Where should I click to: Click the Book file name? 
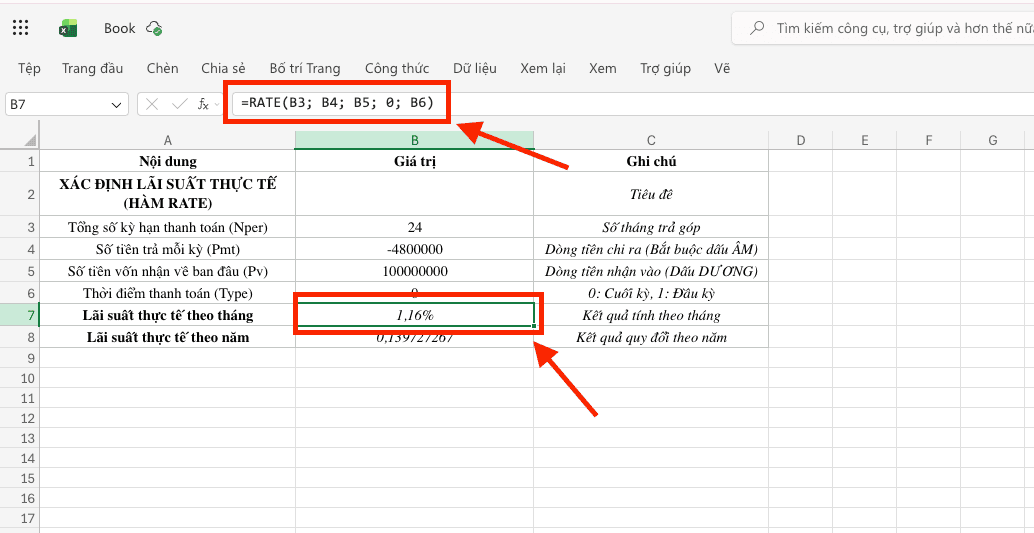tap(119, 28)
